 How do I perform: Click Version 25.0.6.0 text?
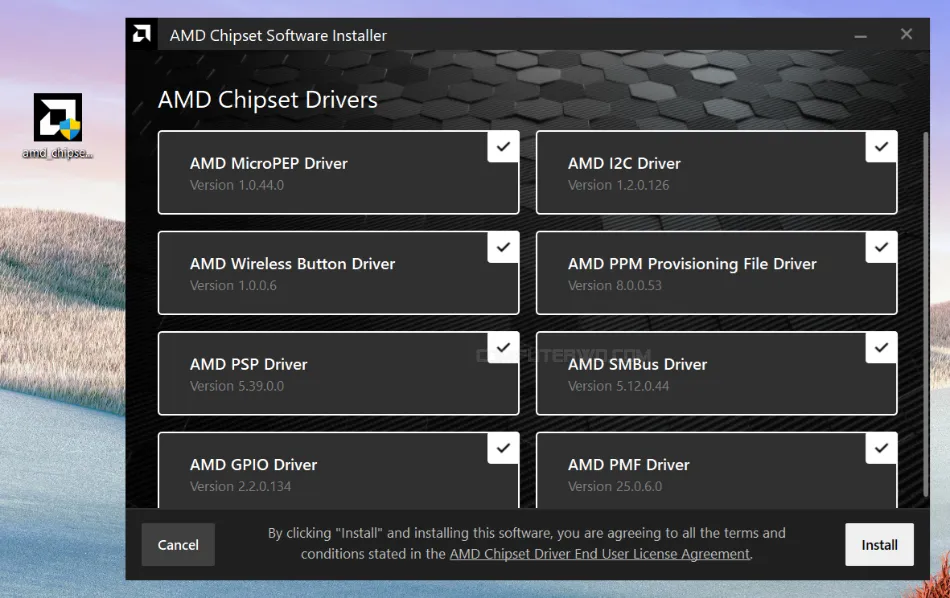coord(614,487)
